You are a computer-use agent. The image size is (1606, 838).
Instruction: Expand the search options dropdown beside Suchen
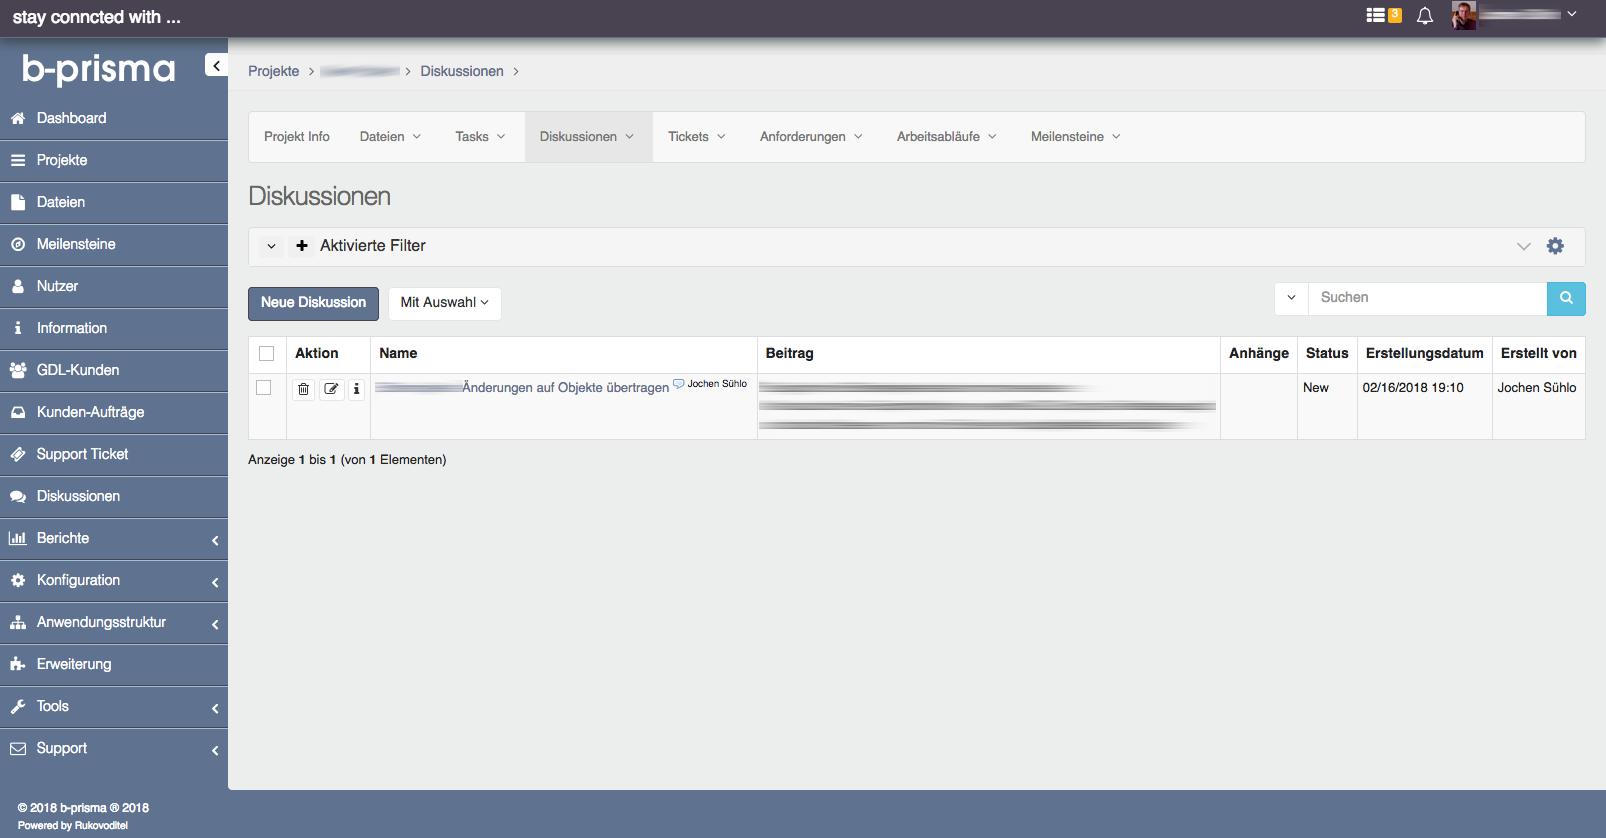1291,298
